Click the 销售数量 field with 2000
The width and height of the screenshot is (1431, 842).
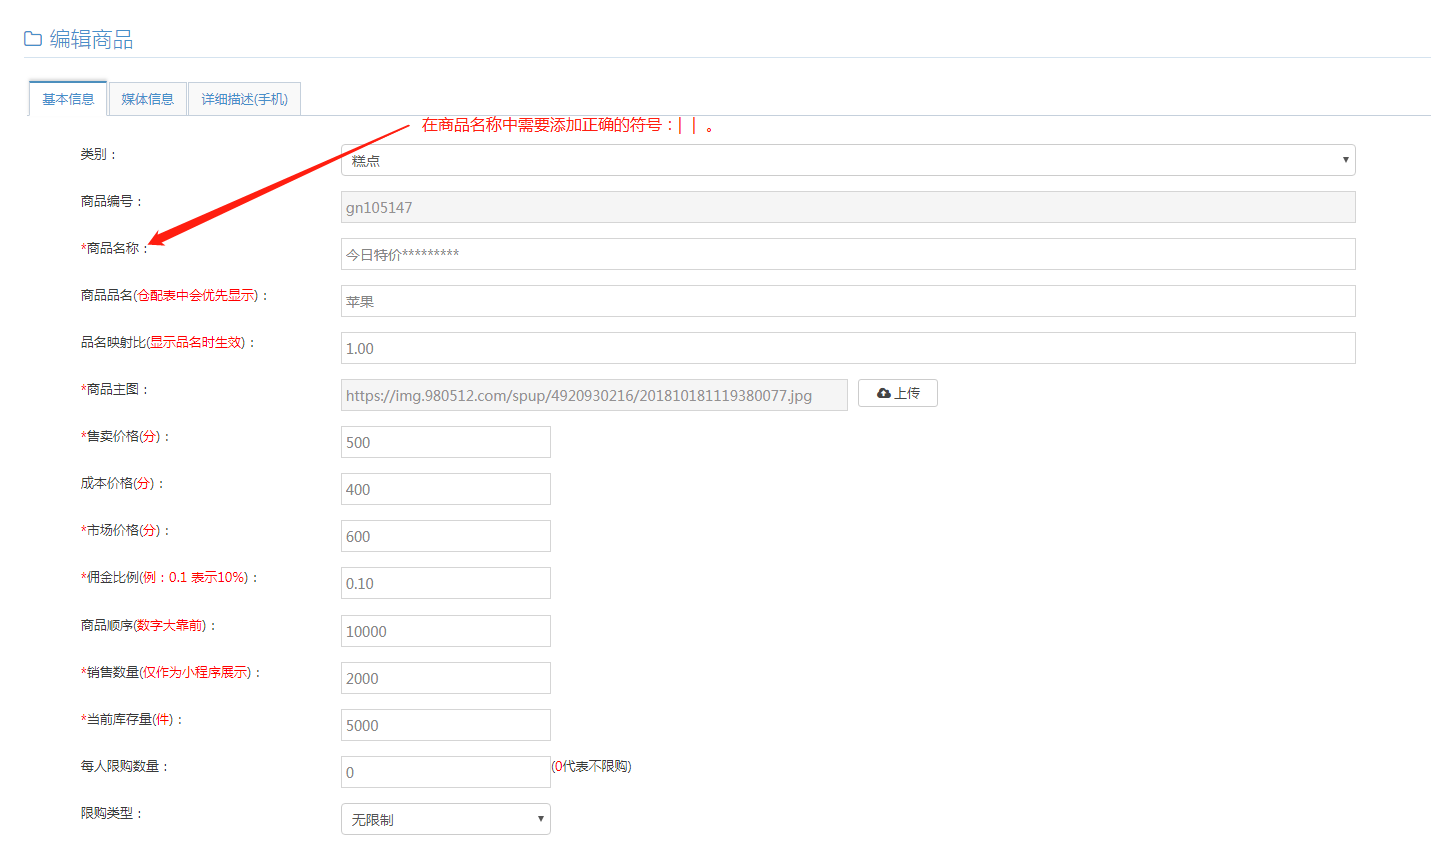point(446,678)
